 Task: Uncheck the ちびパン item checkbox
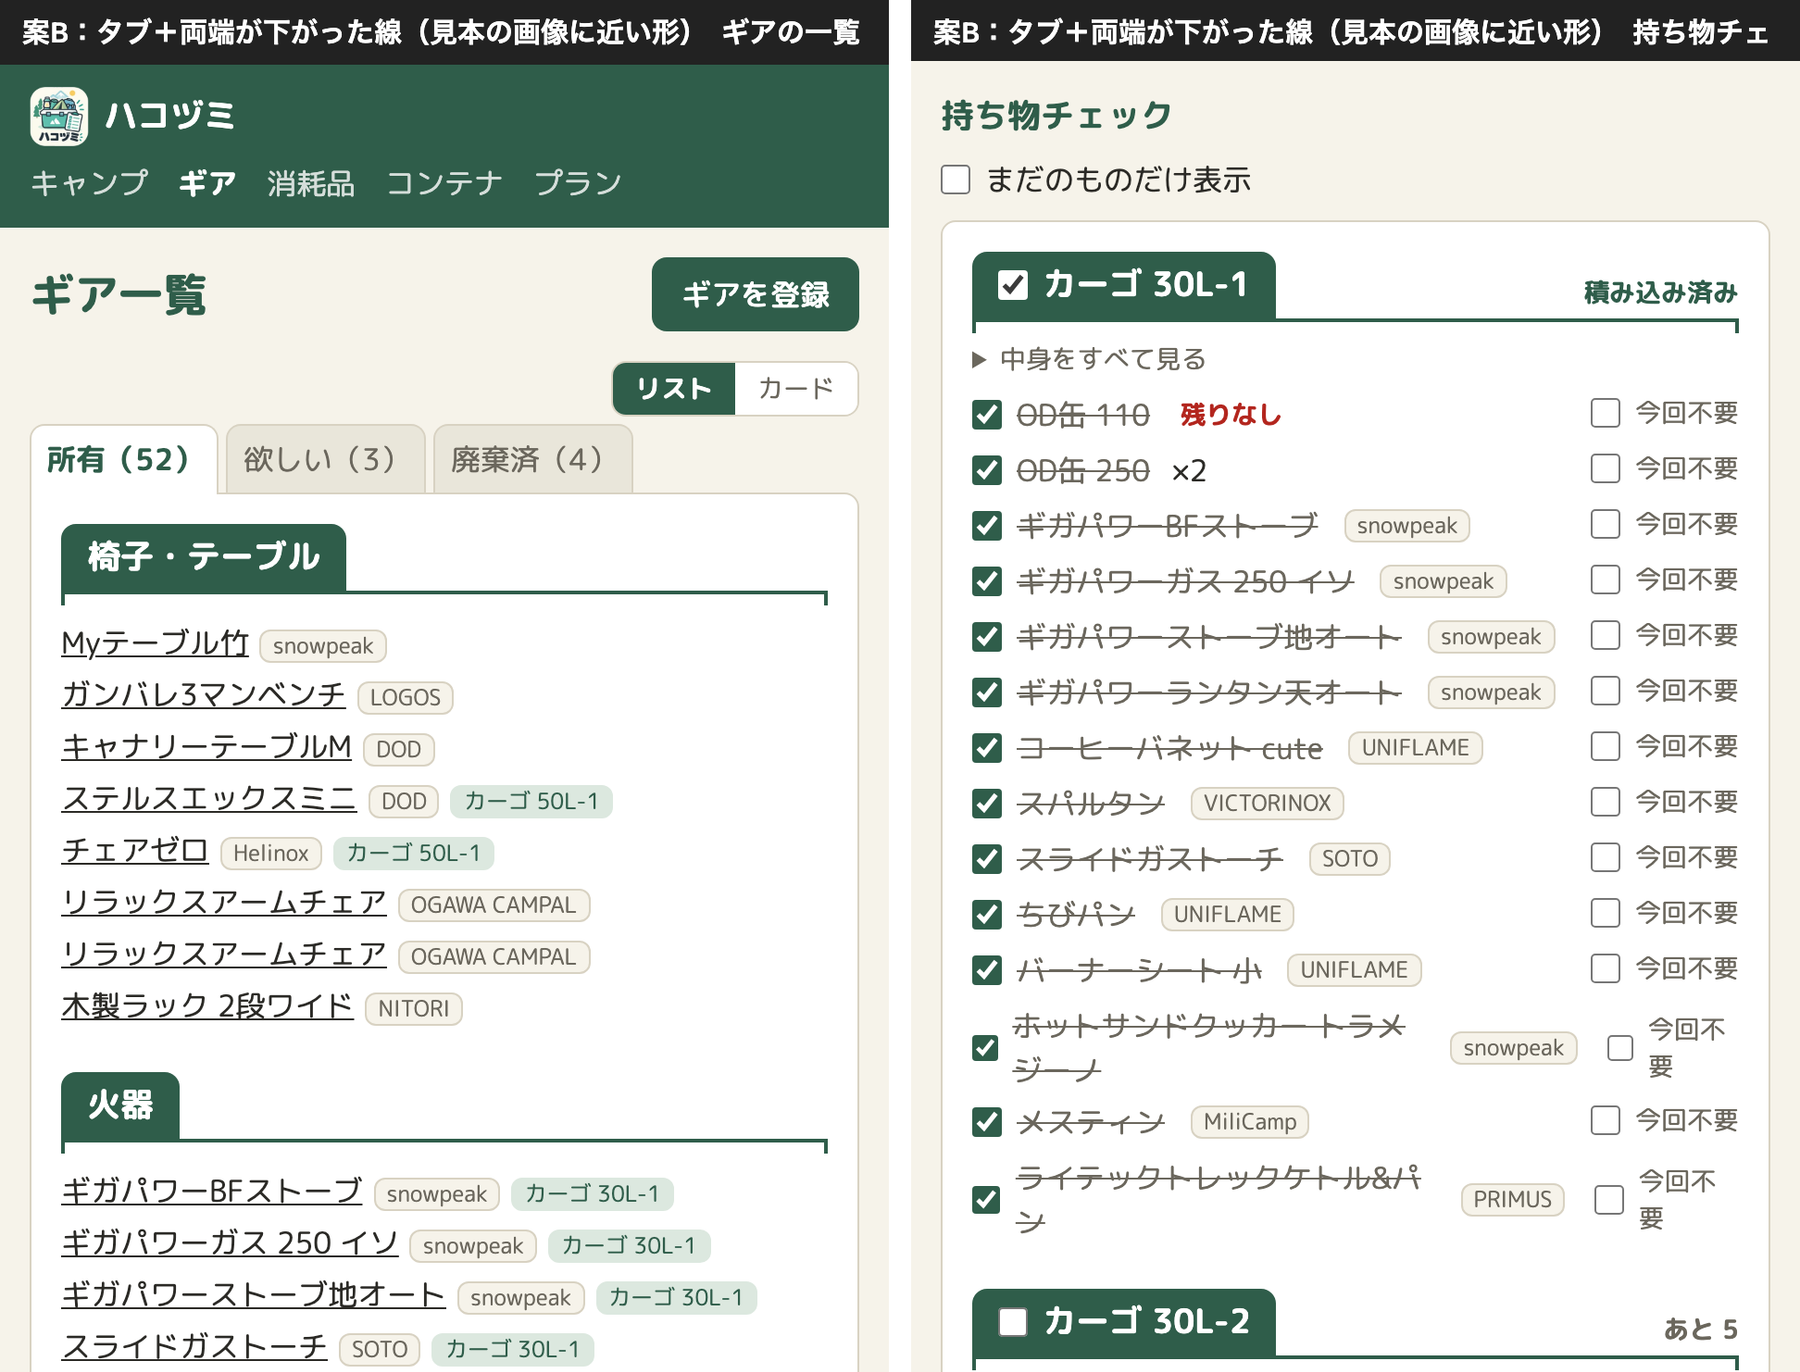pyautogui.click(x=987, y=914)
